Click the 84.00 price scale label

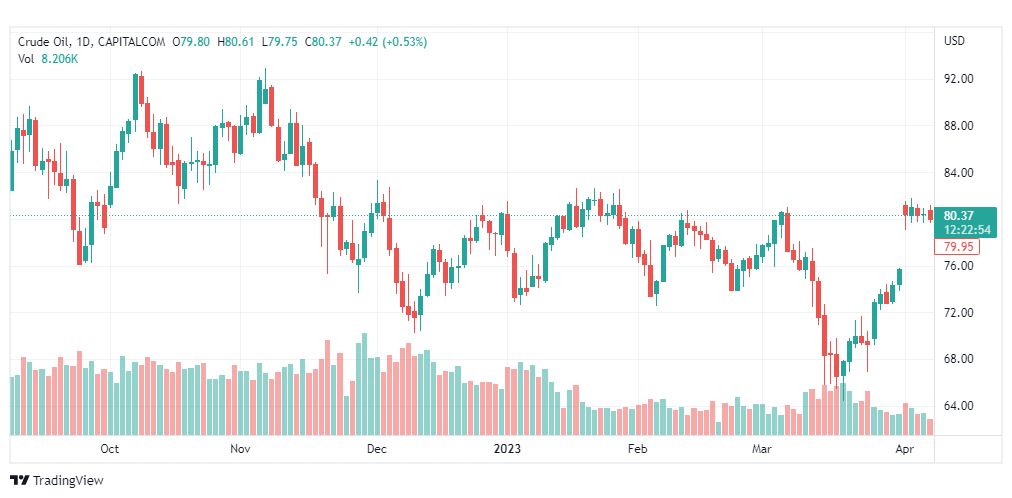click(x=959, y=173)
